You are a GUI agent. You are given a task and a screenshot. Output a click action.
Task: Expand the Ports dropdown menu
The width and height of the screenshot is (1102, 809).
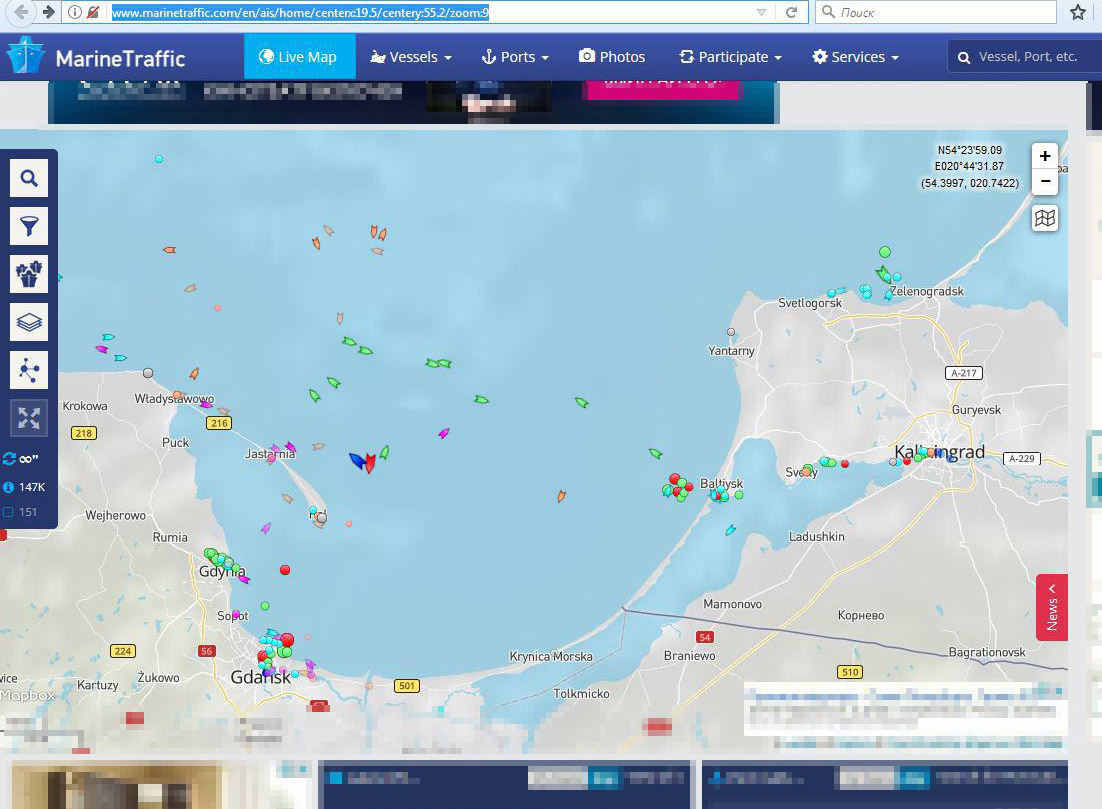[515, 57]
